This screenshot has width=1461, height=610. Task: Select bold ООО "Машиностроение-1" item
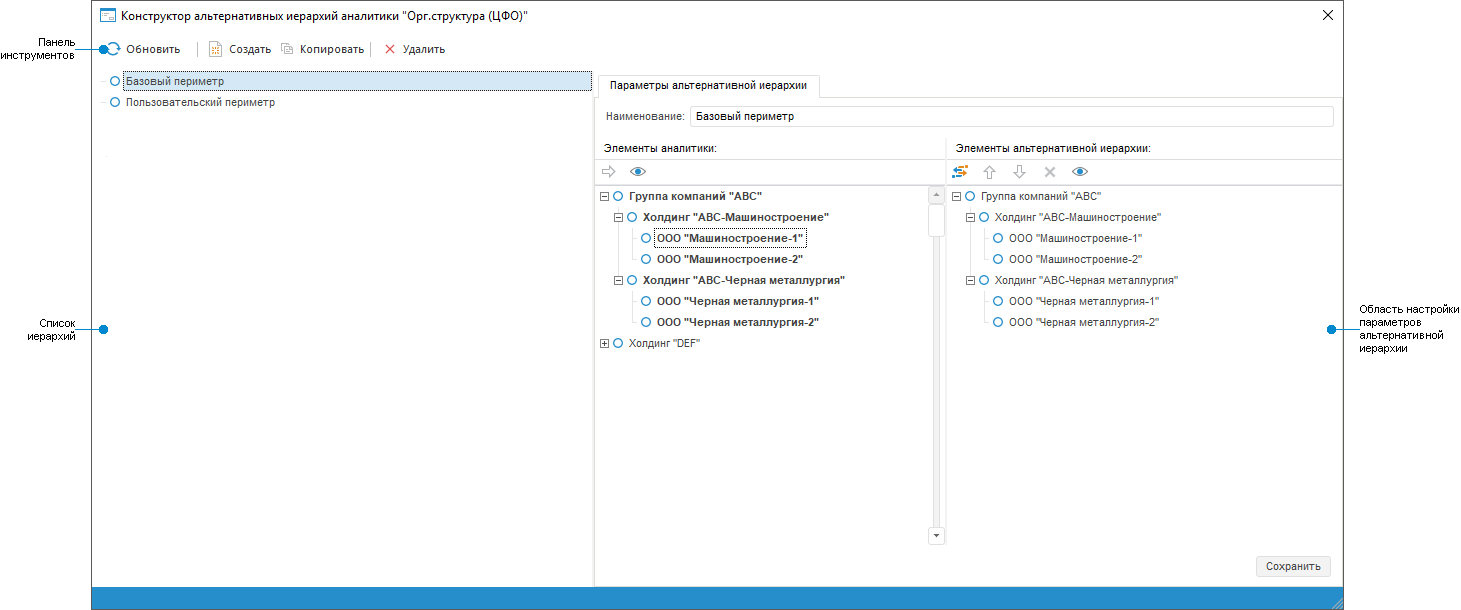click(730, 238)
